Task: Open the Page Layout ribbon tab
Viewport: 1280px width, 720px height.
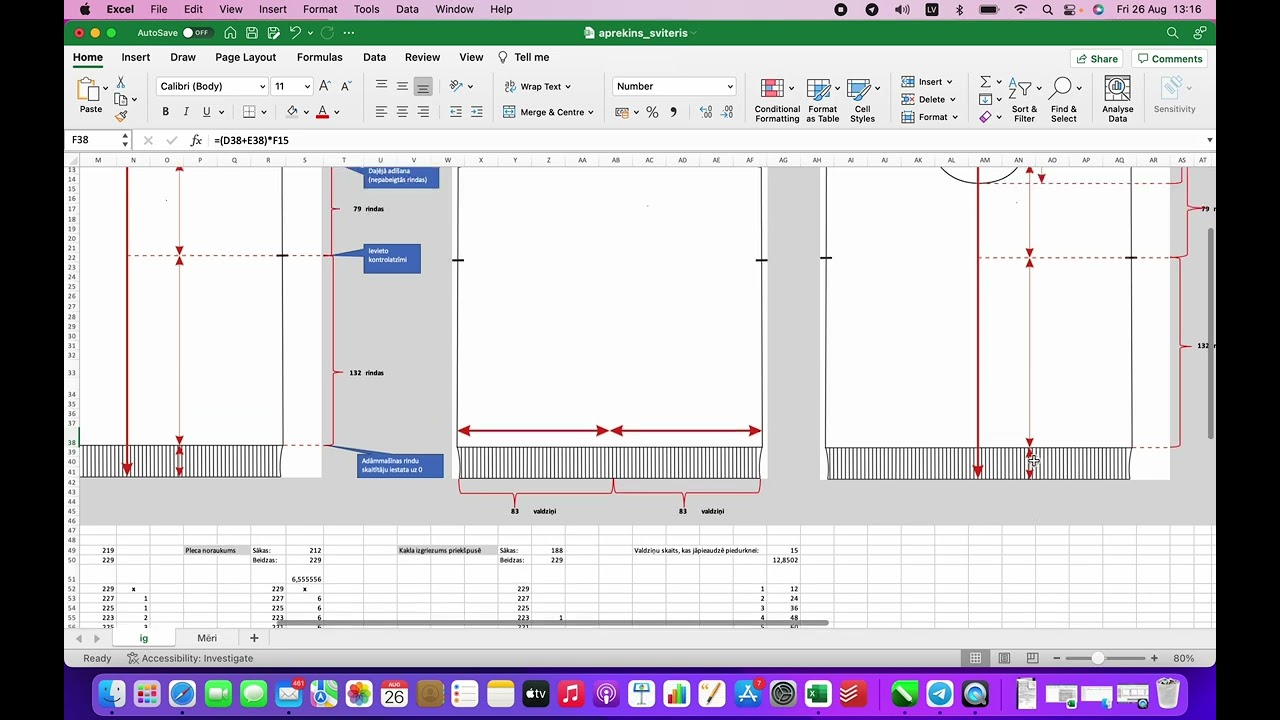Action: click(x=245, y=57)
